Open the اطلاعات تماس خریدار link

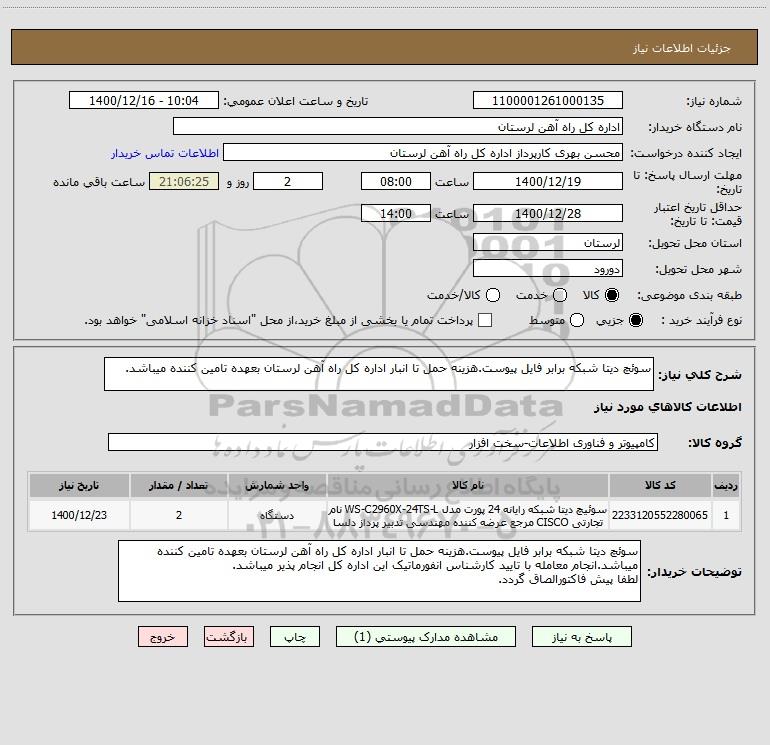coord(165,153)
